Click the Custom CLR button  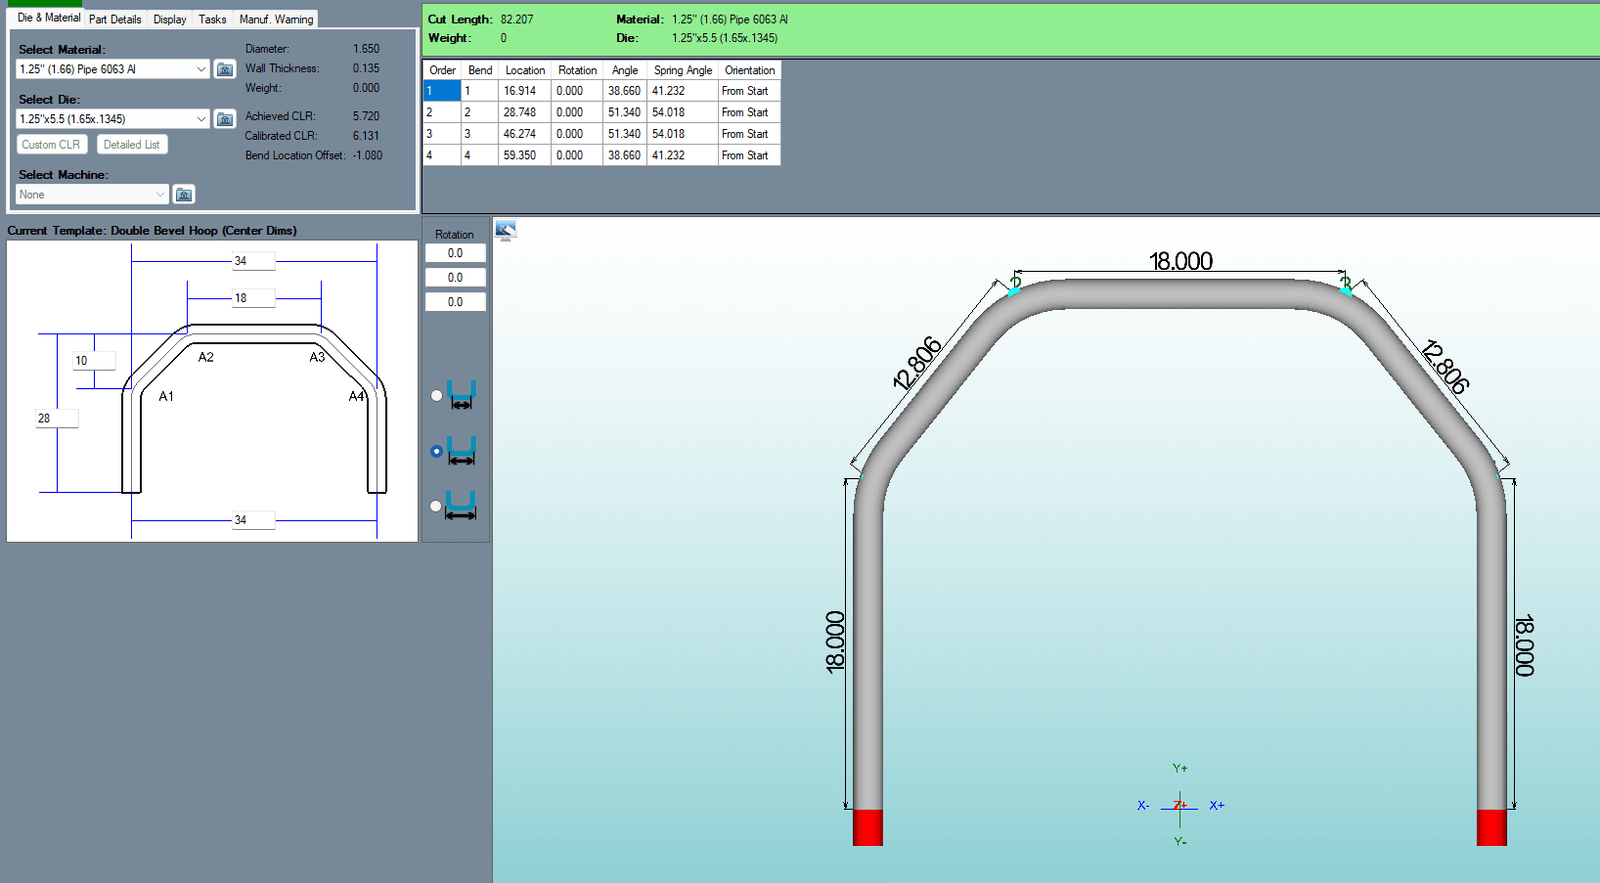click(x=52, y=145)
